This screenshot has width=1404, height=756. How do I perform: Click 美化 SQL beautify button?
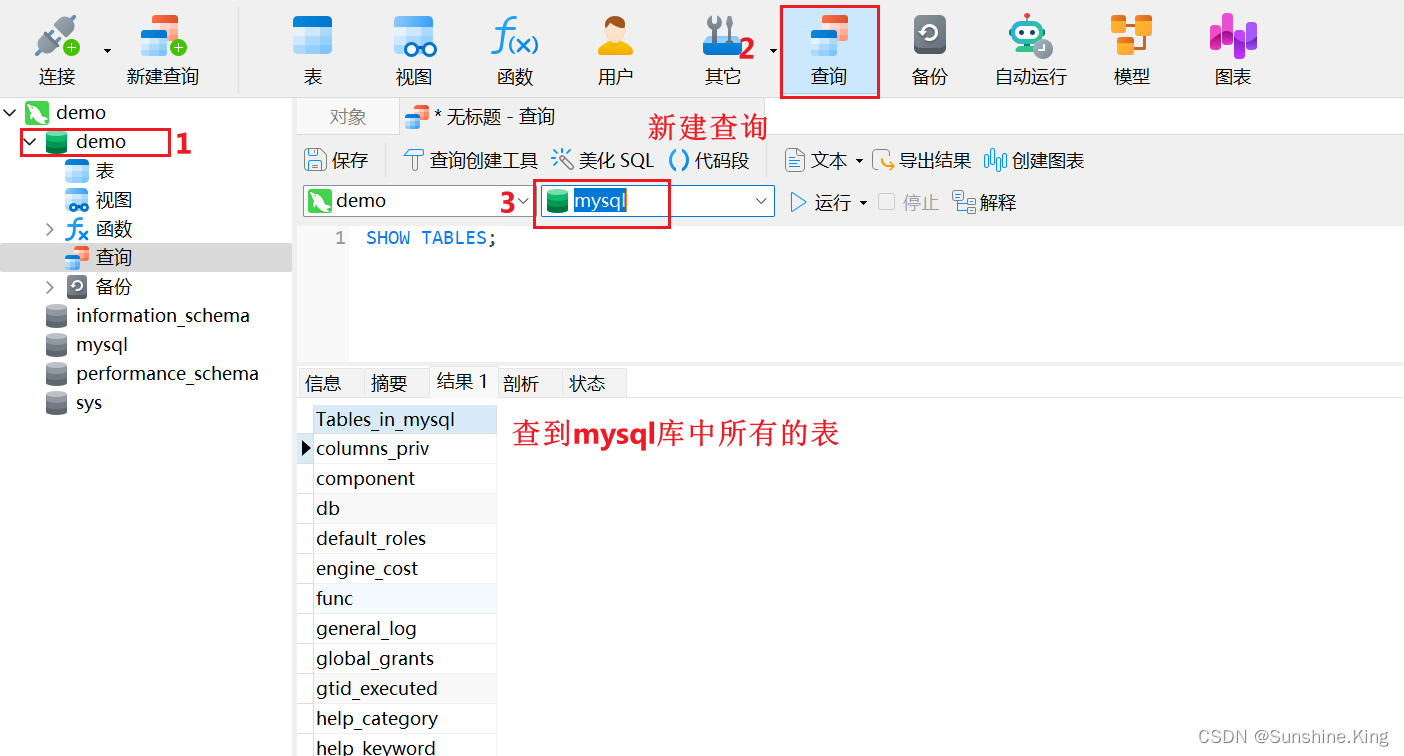tap(602, 160)
